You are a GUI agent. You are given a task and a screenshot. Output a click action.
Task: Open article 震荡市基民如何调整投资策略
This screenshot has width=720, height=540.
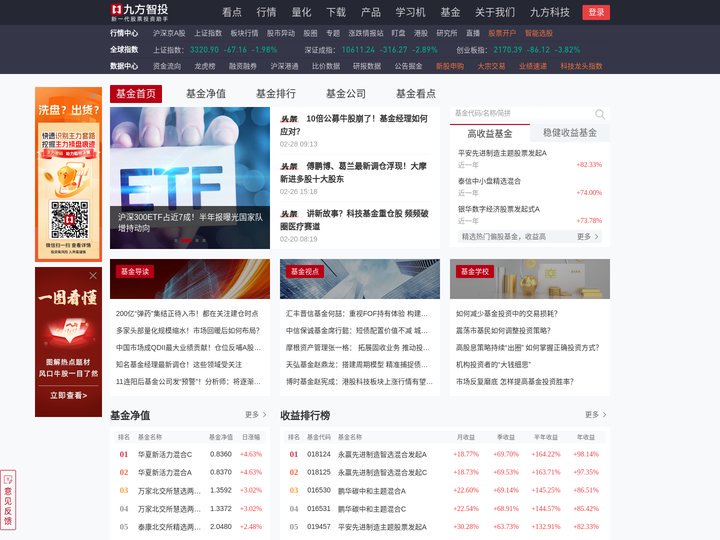503,331
